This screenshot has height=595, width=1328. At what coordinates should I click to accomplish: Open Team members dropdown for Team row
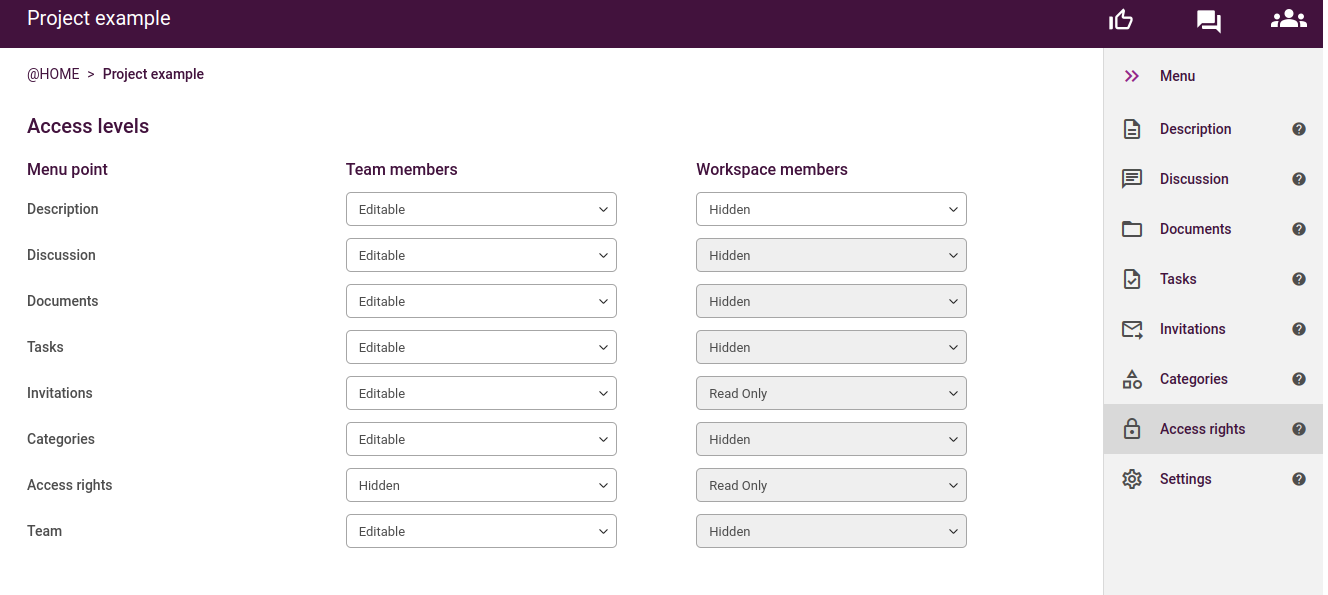(481, 531)
